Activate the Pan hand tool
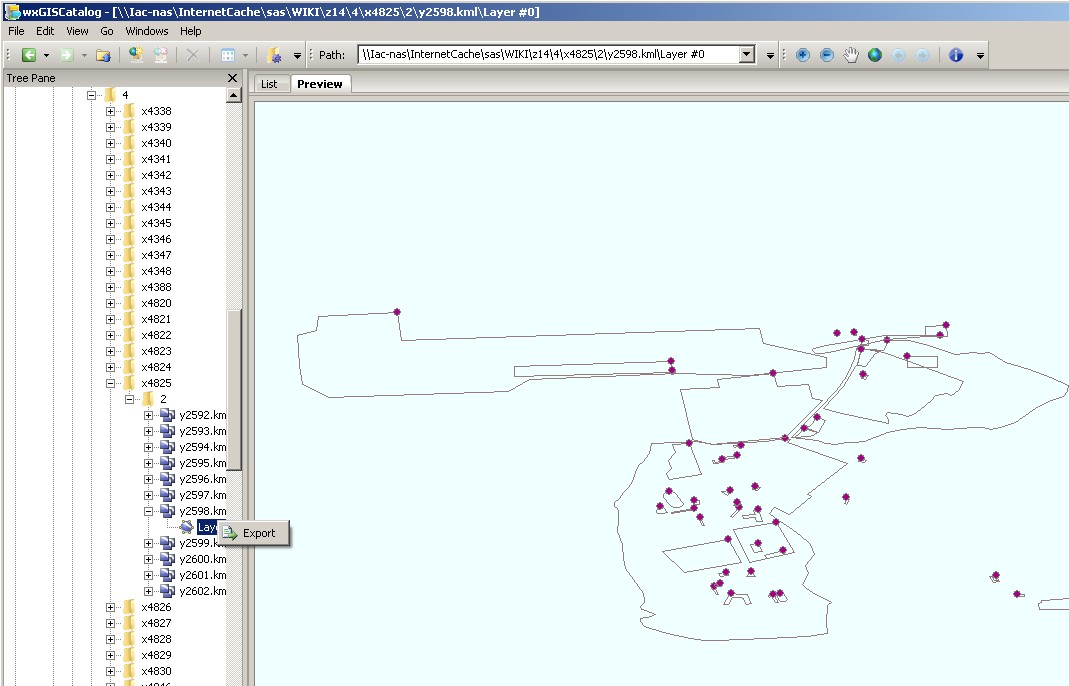The height and width of the screenshot is (686, 1069). click(x=851, y=55)
